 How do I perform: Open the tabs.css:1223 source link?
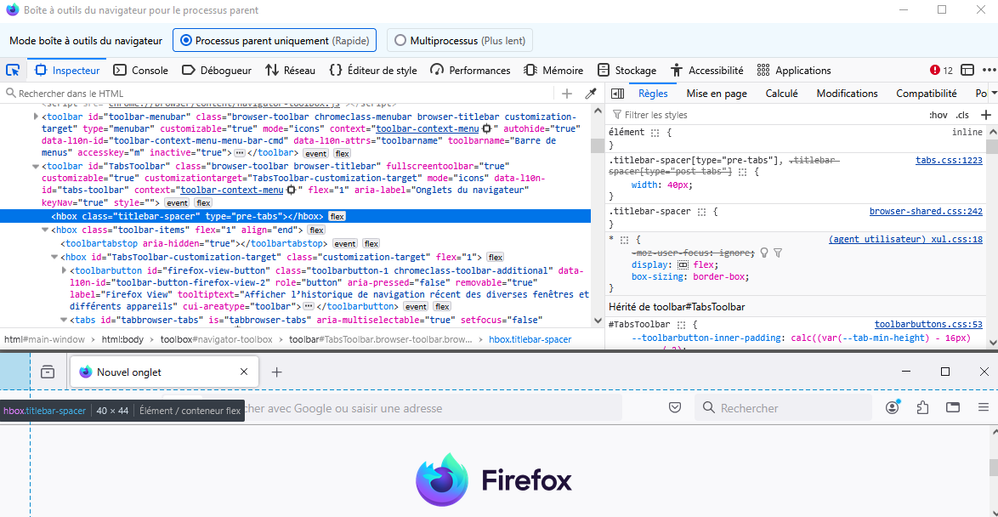[x=949, y=160]
